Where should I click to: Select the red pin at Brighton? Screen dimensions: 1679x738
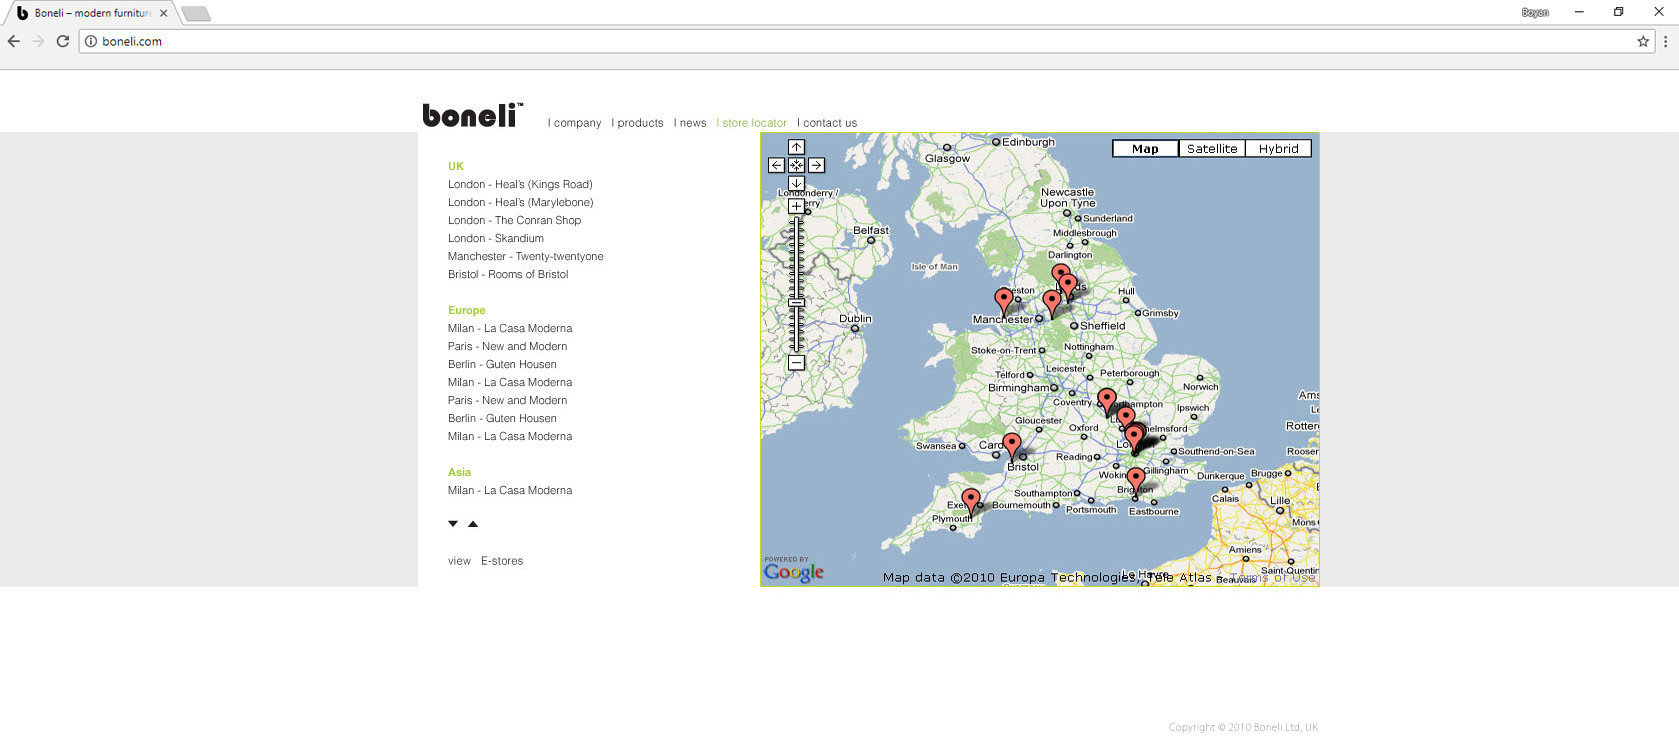coord(1136,480)
